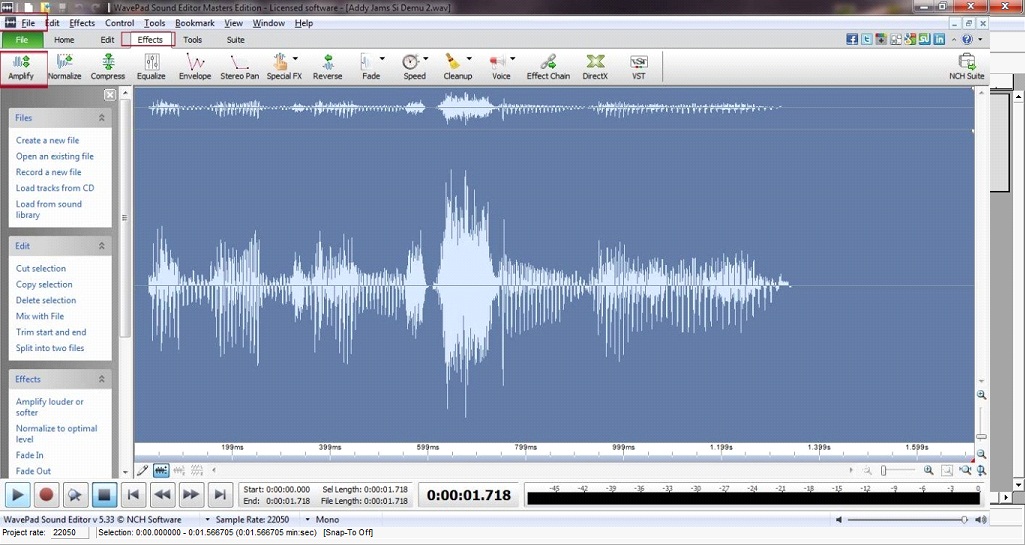Switch to the Home ribbon tab
The height and width of the screenshot is (545, 1025).
(x=64, y=39)
